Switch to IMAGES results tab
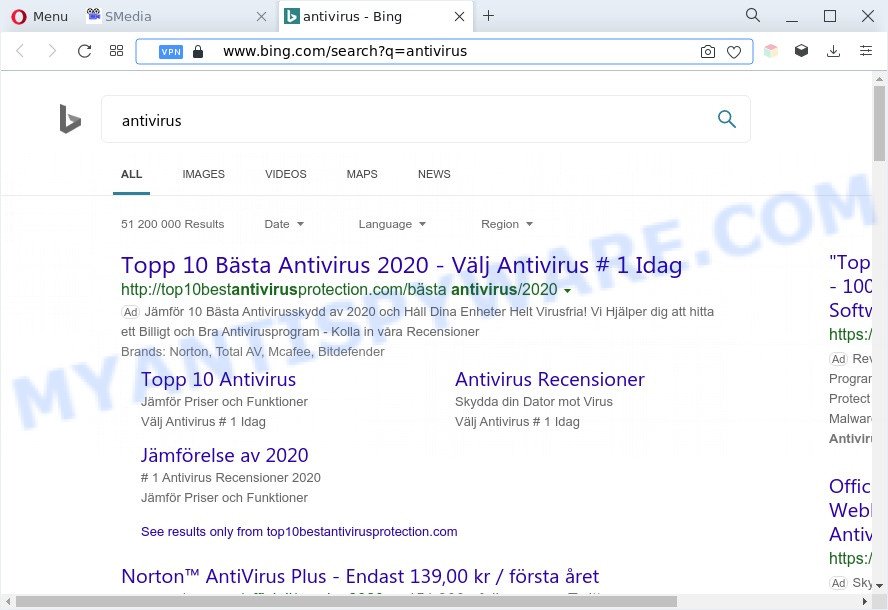Viewport: 888px width, 610px height. click(x=203, y=174)
